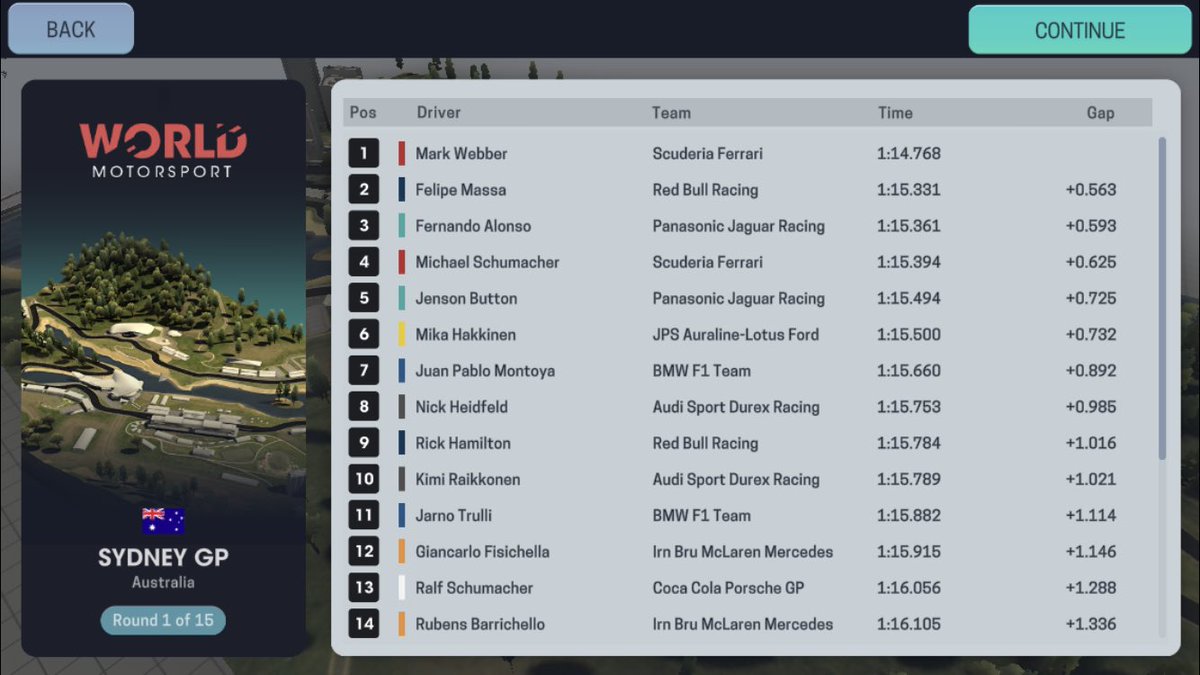The width and height of the screenshot is (1200, 675).
Task: Click Mark Webber's red team color bar
Action: pyautogui.click(x=401, y=153)
